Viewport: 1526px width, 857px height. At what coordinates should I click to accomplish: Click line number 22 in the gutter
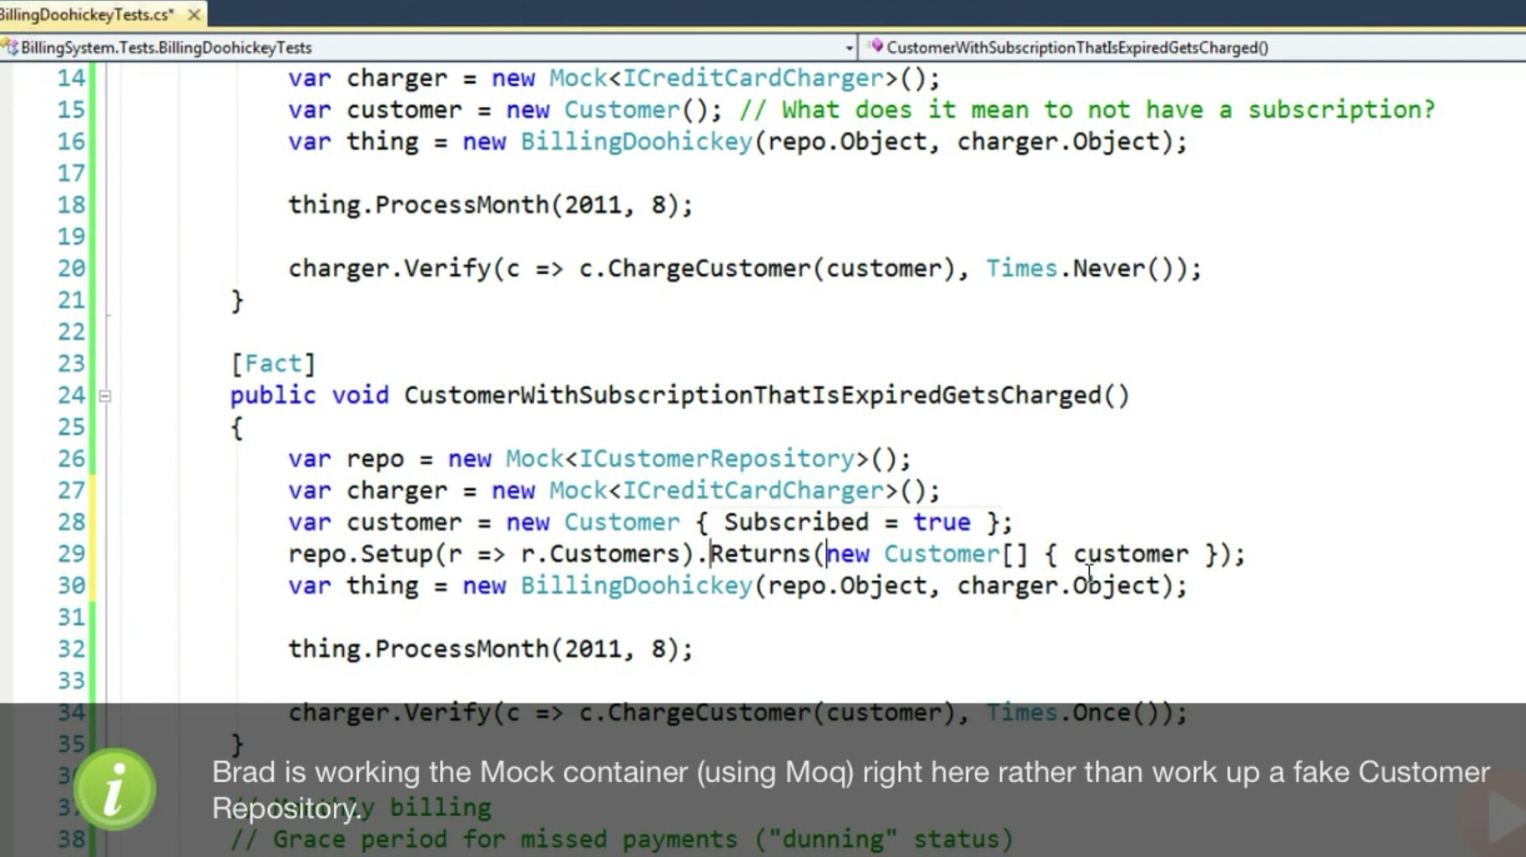coord(71,331)
